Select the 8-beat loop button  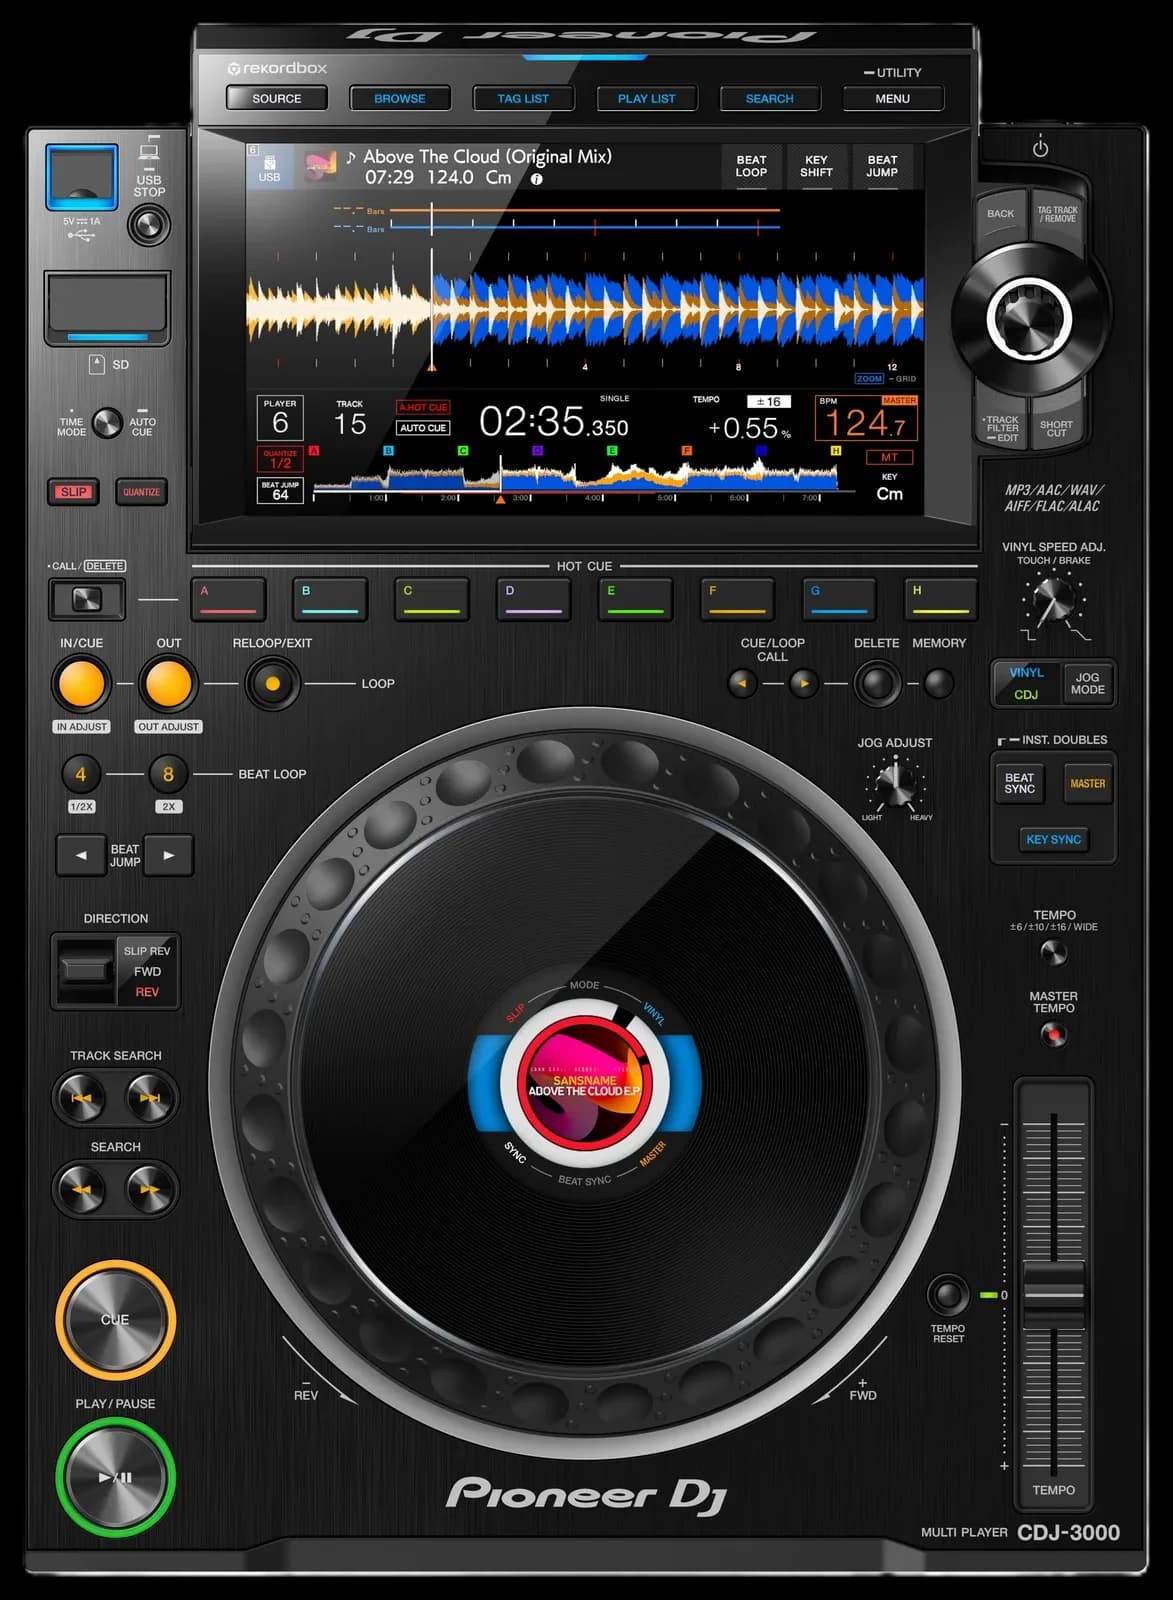(x=168, y=774)
